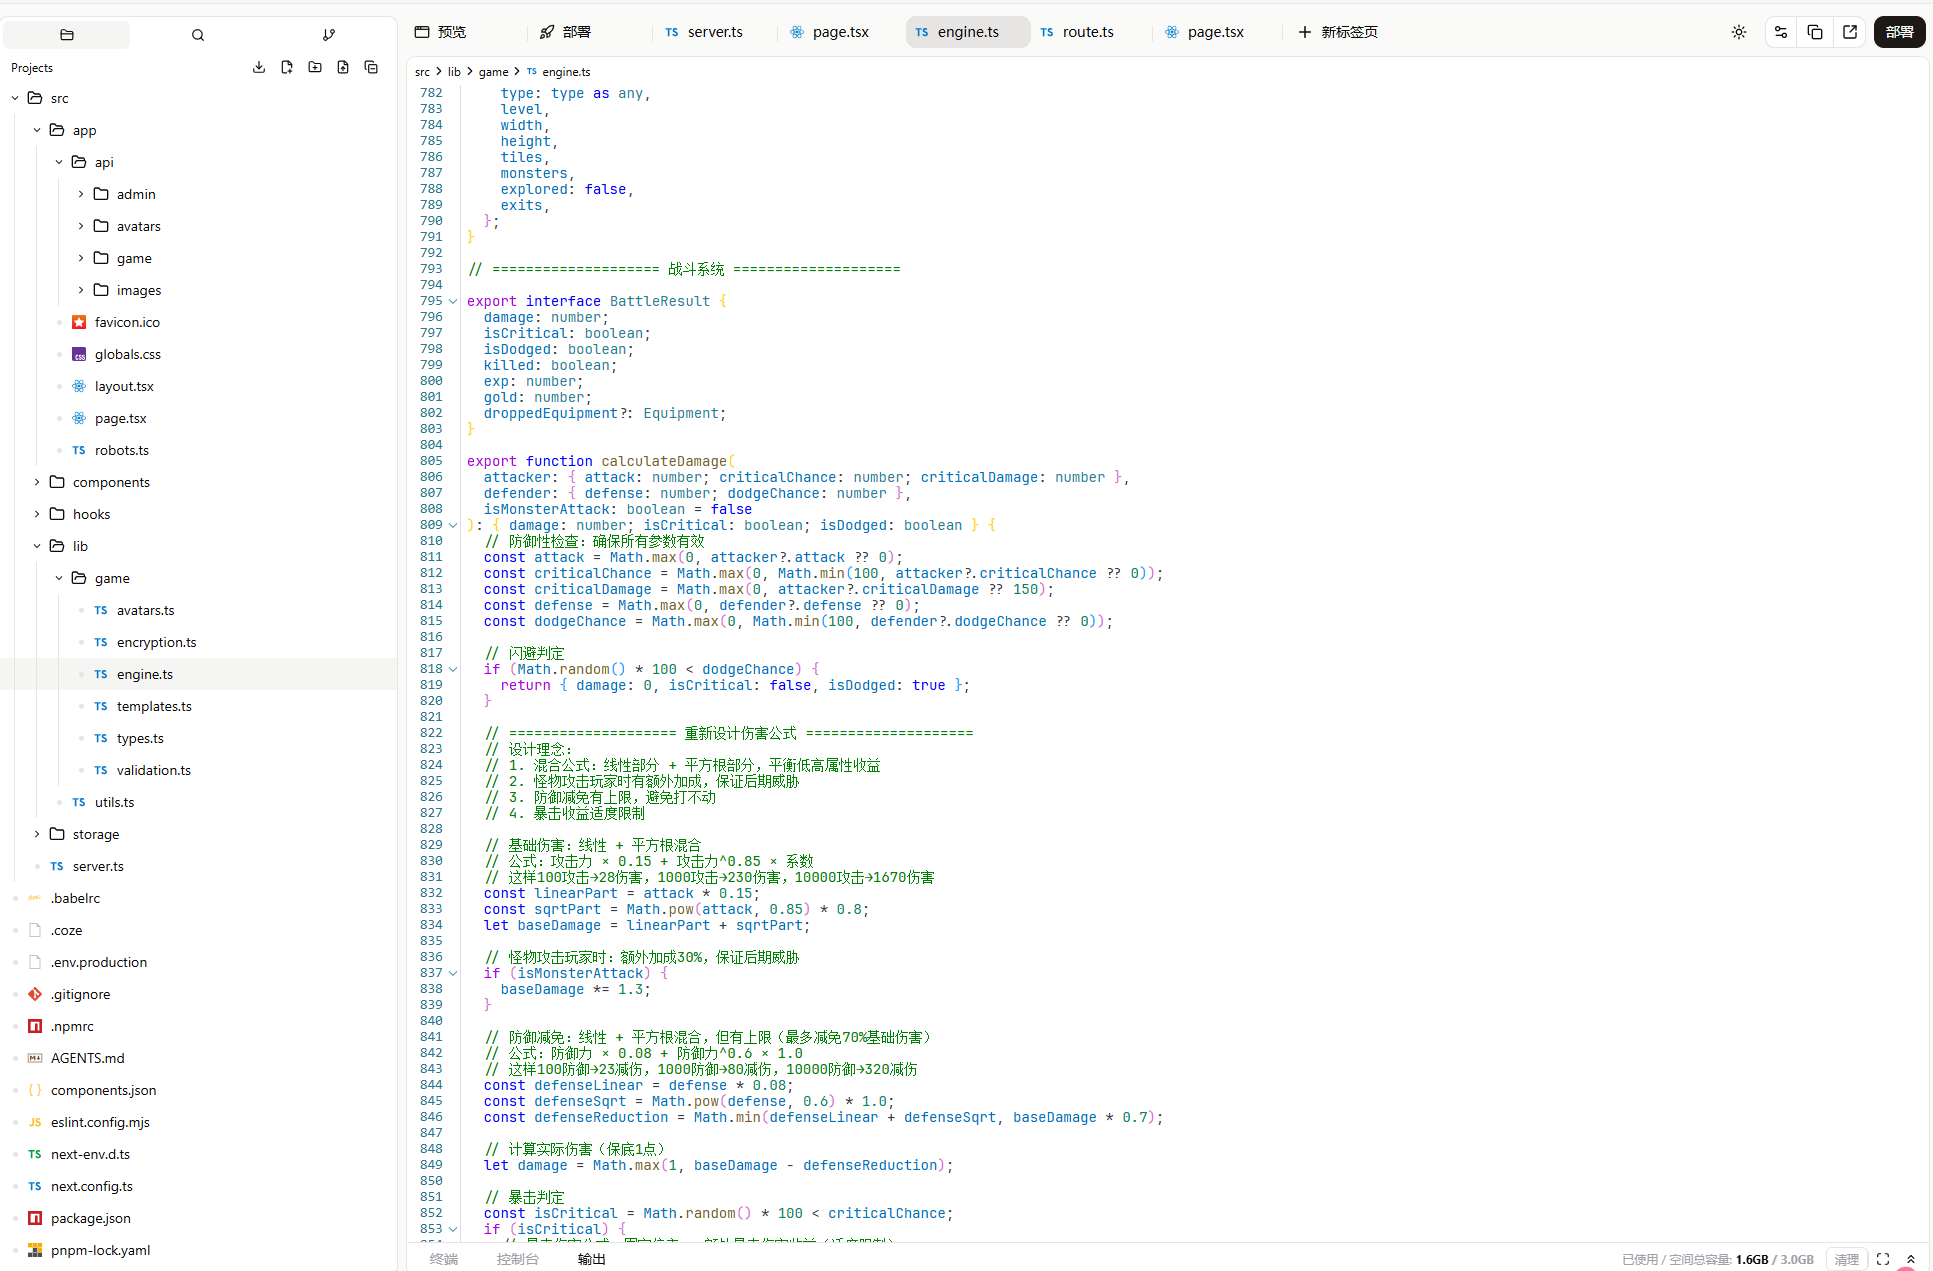Viewport: 1933px width, 1271px height.
Task: Switch to the server.ts tab
Action: (x=714, y=32)
